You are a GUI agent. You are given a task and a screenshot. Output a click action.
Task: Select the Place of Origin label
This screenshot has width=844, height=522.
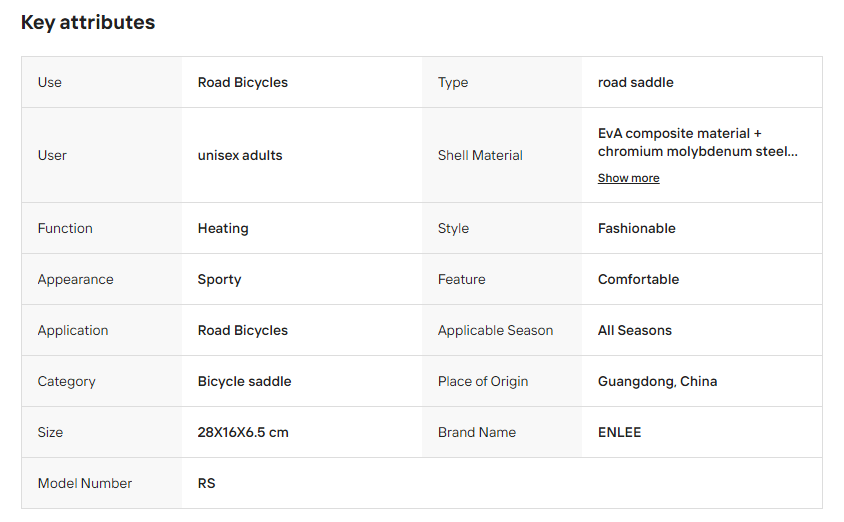click(x=483, y=382)
